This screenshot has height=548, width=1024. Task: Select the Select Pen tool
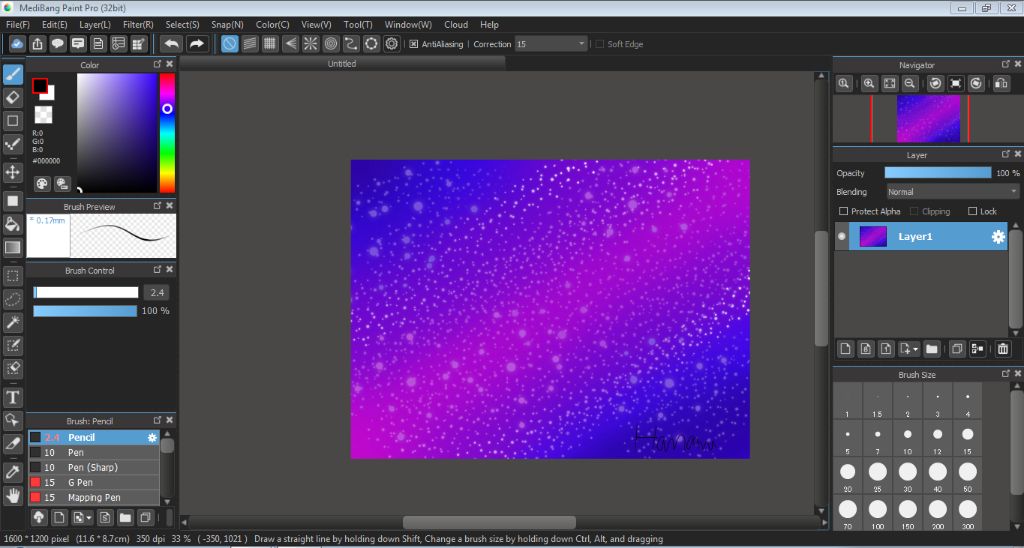(12, 345)
